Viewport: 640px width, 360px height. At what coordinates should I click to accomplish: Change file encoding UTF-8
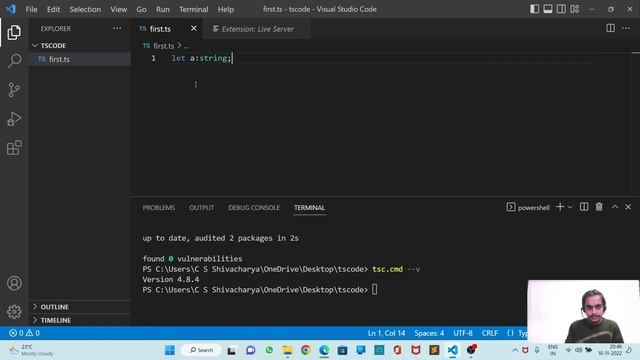[x=463, y=333]
